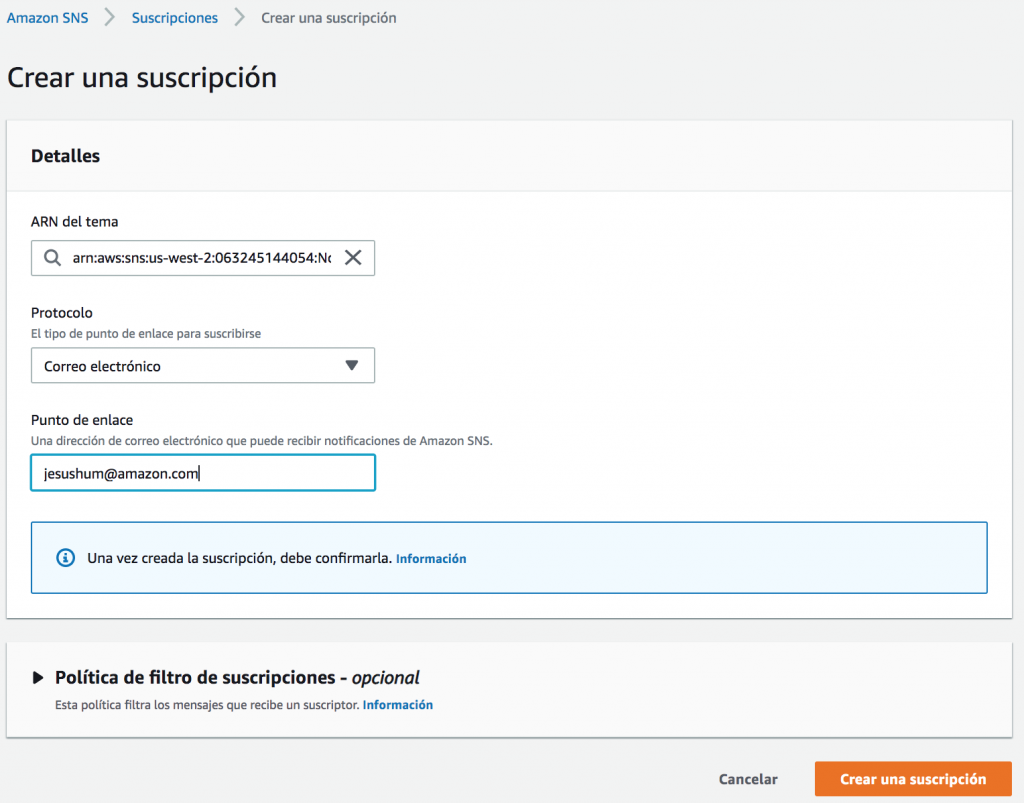The image size is (1024, 803).
Task: Focus the ARN del tema search field
Action: pyautogui.click(x=200, y=258)
